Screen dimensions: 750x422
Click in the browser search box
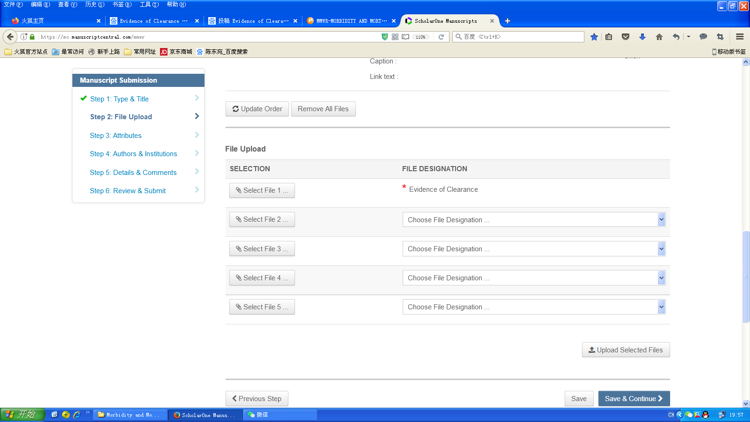click(x=520, y=37)
